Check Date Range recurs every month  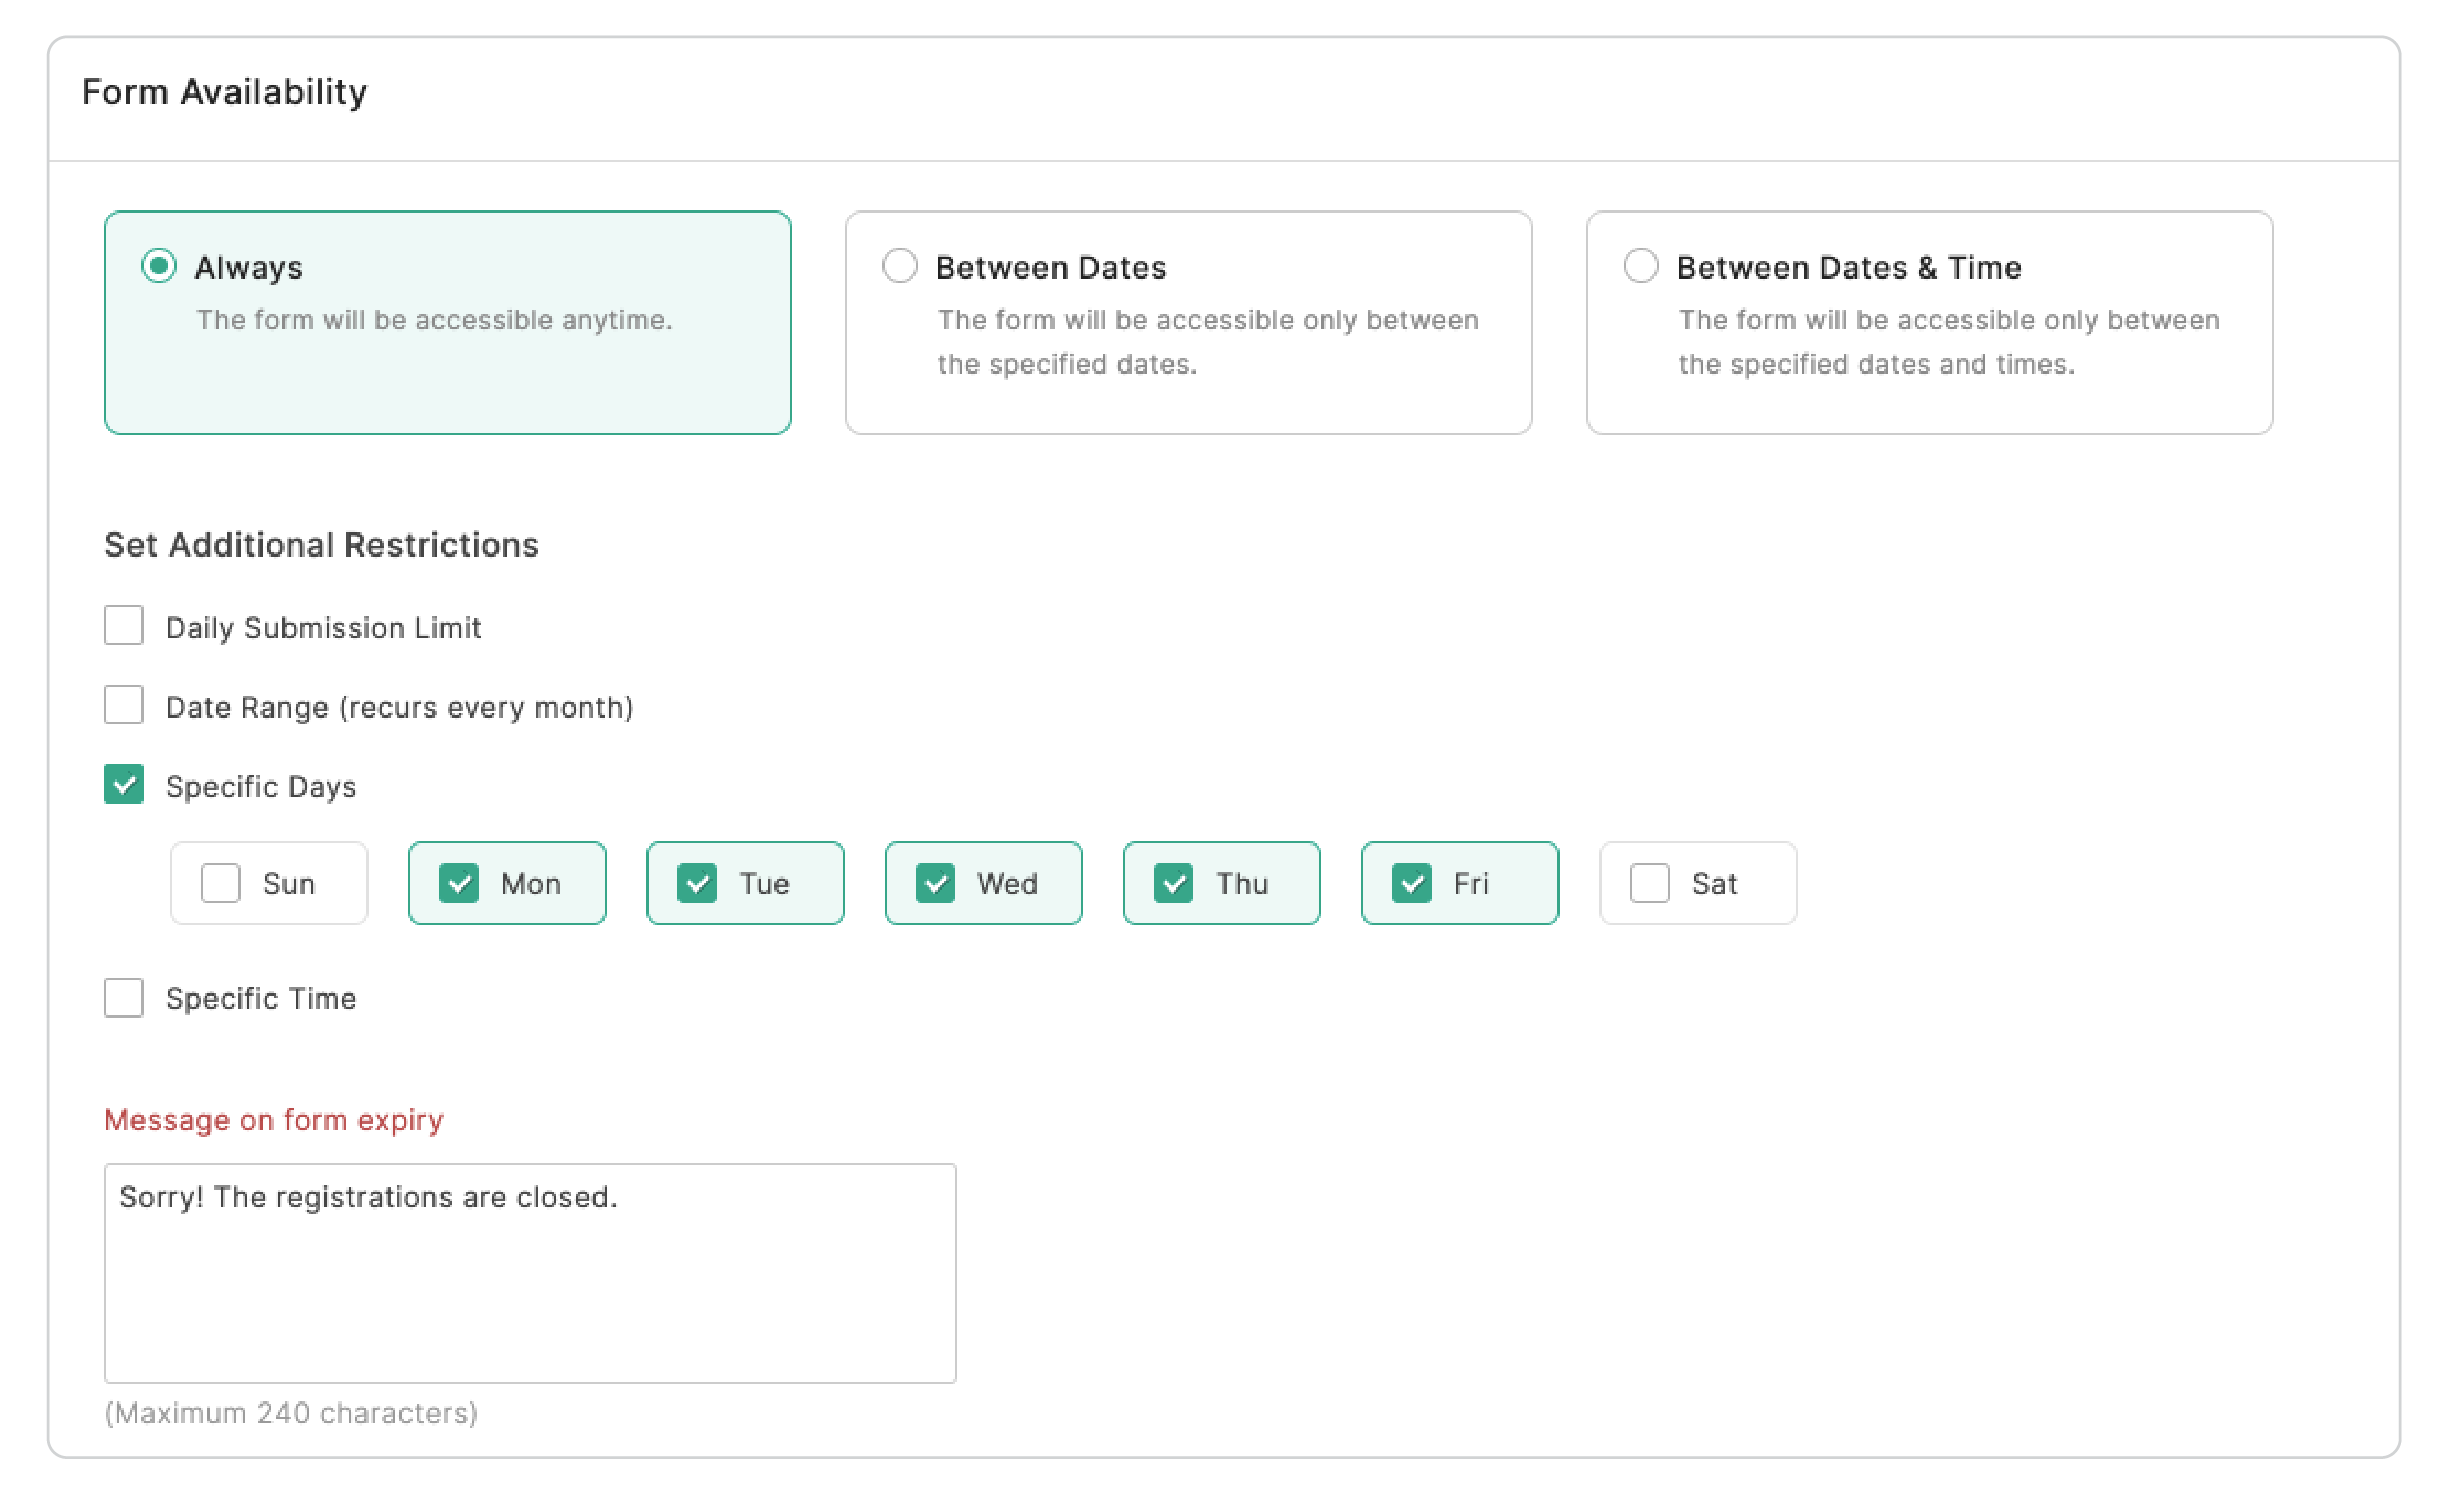124,705
